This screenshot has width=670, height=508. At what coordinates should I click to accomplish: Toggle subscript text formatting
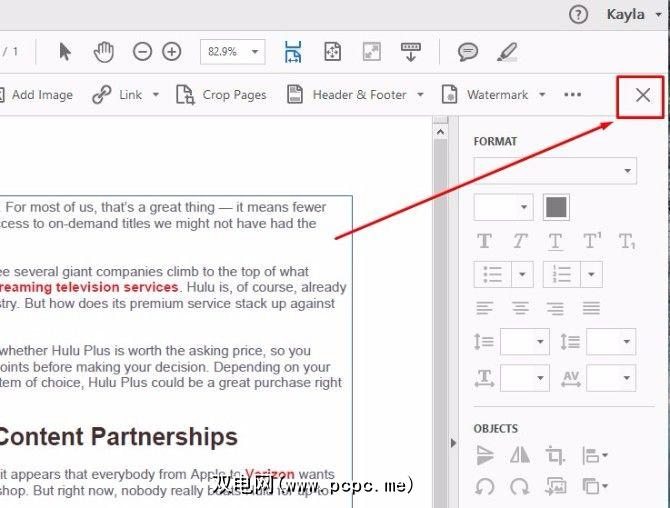click(627, 241)
